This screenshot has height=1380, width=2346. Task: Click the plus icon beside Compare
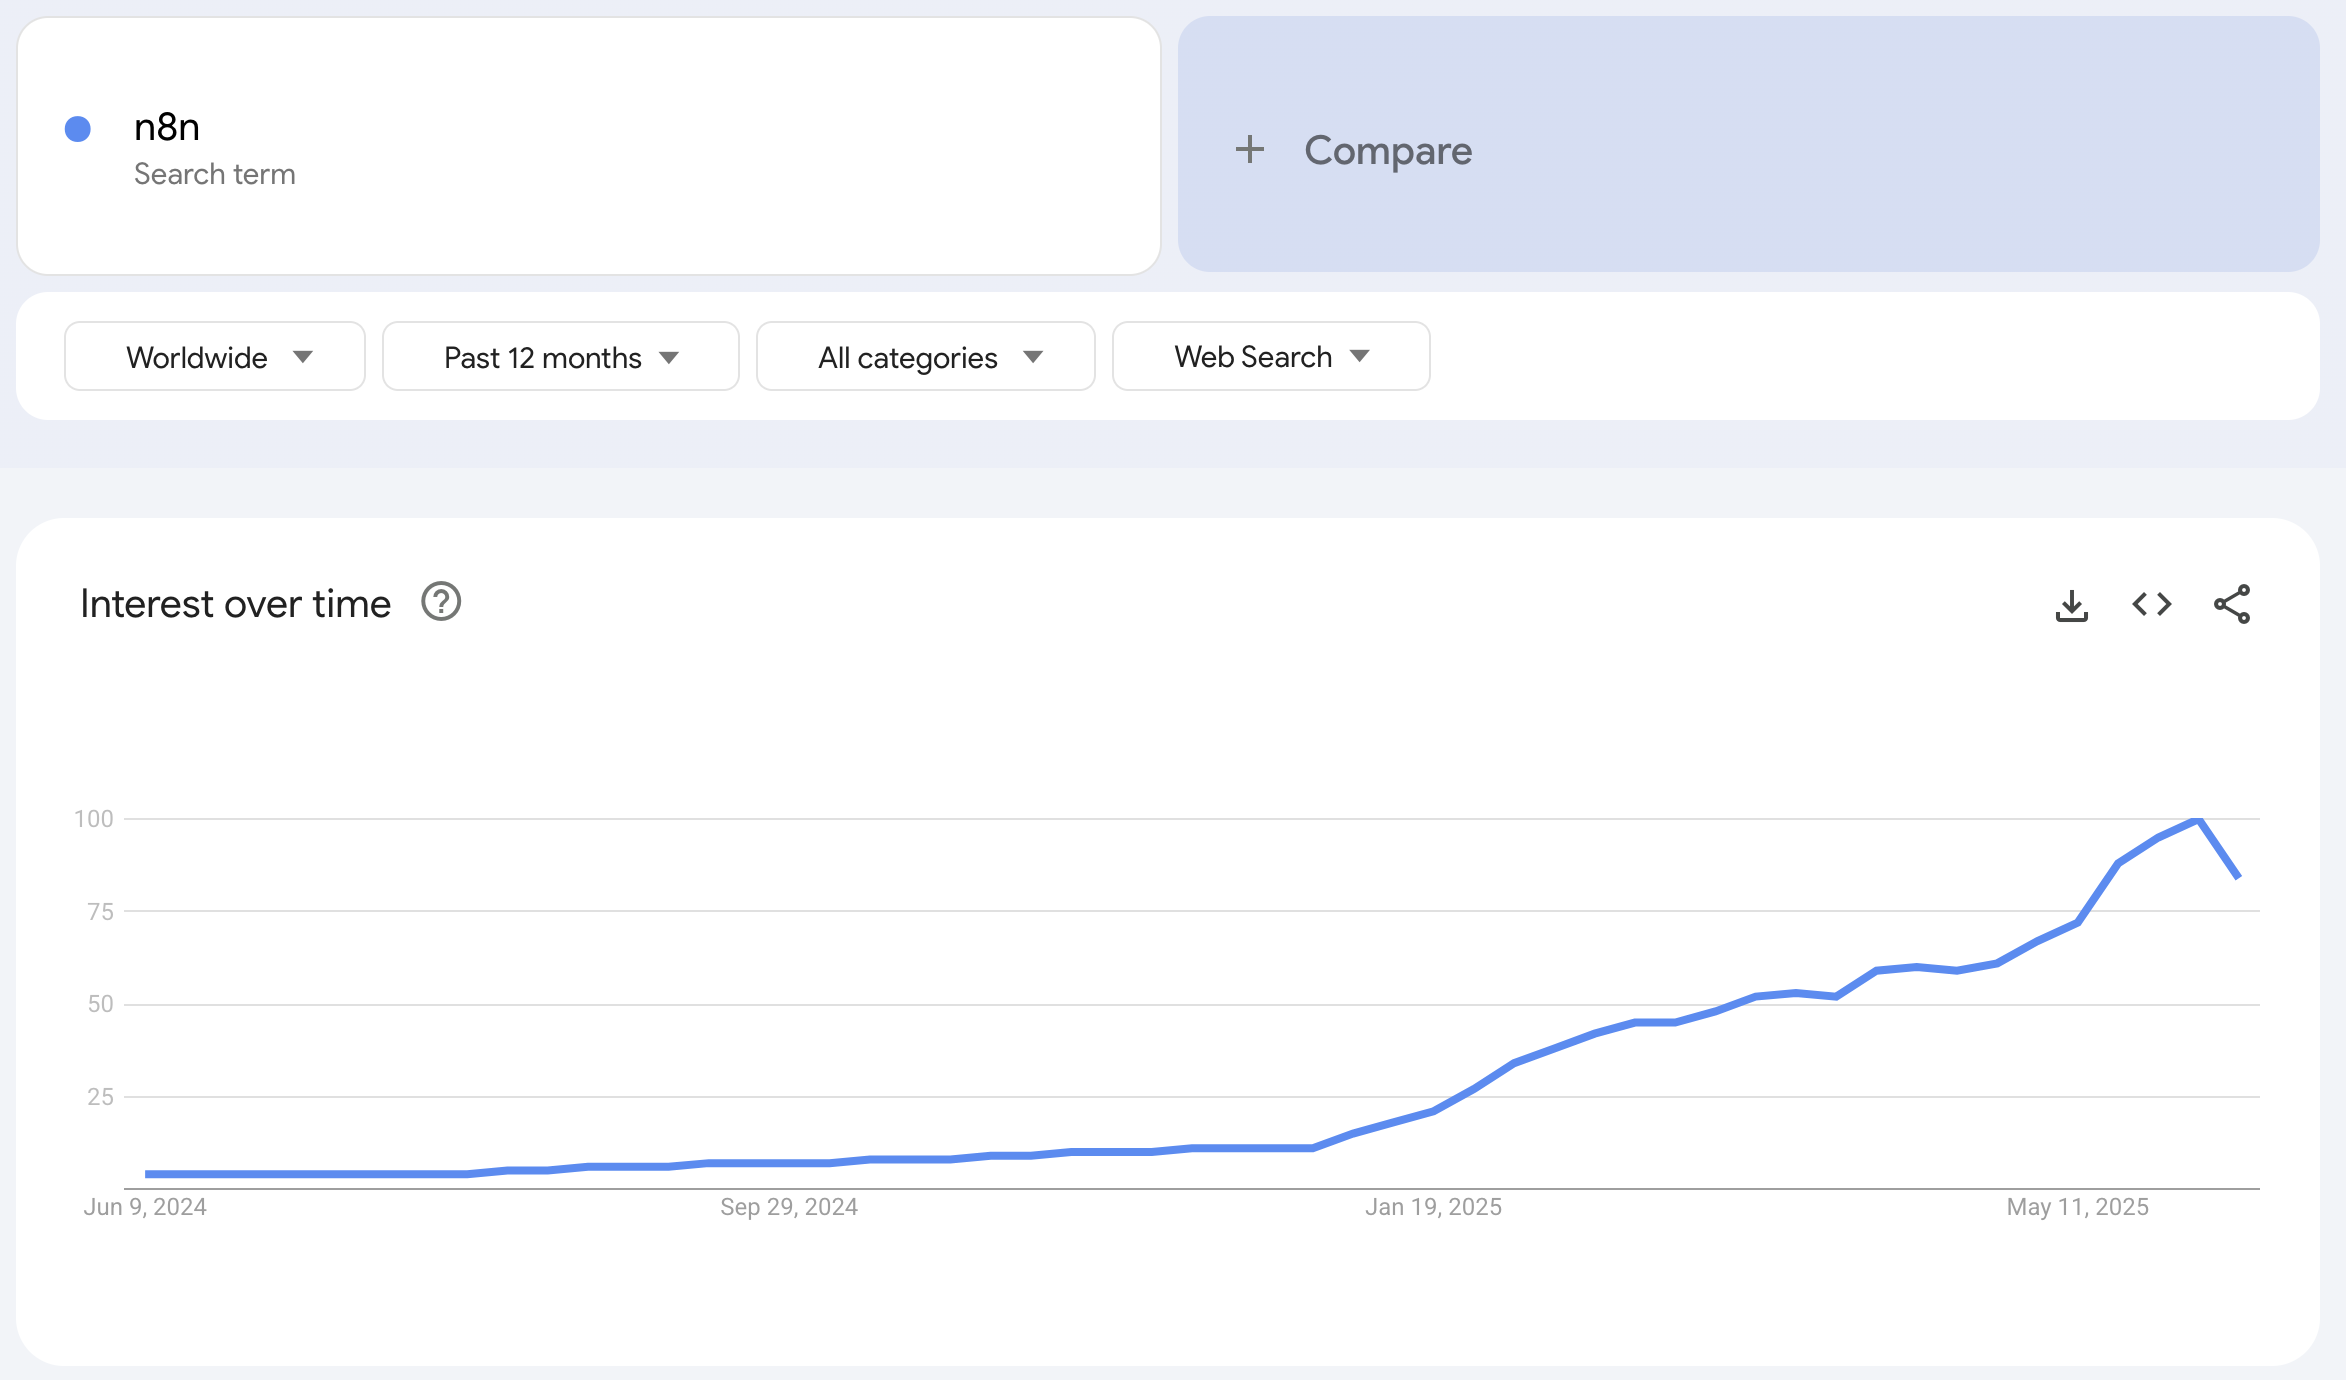click(x=1249, y=150)
